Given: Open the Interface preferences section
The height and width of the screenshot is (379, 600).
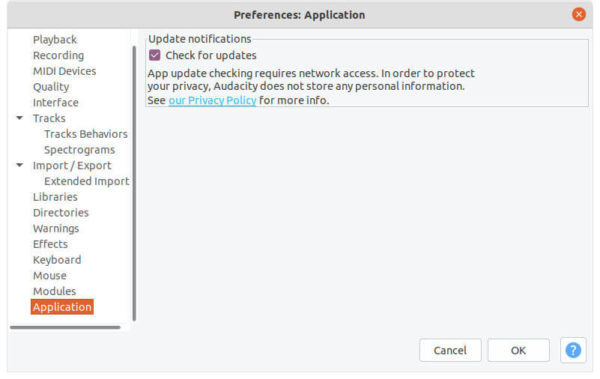Looking at the screenshot, I should coord(55,103).
